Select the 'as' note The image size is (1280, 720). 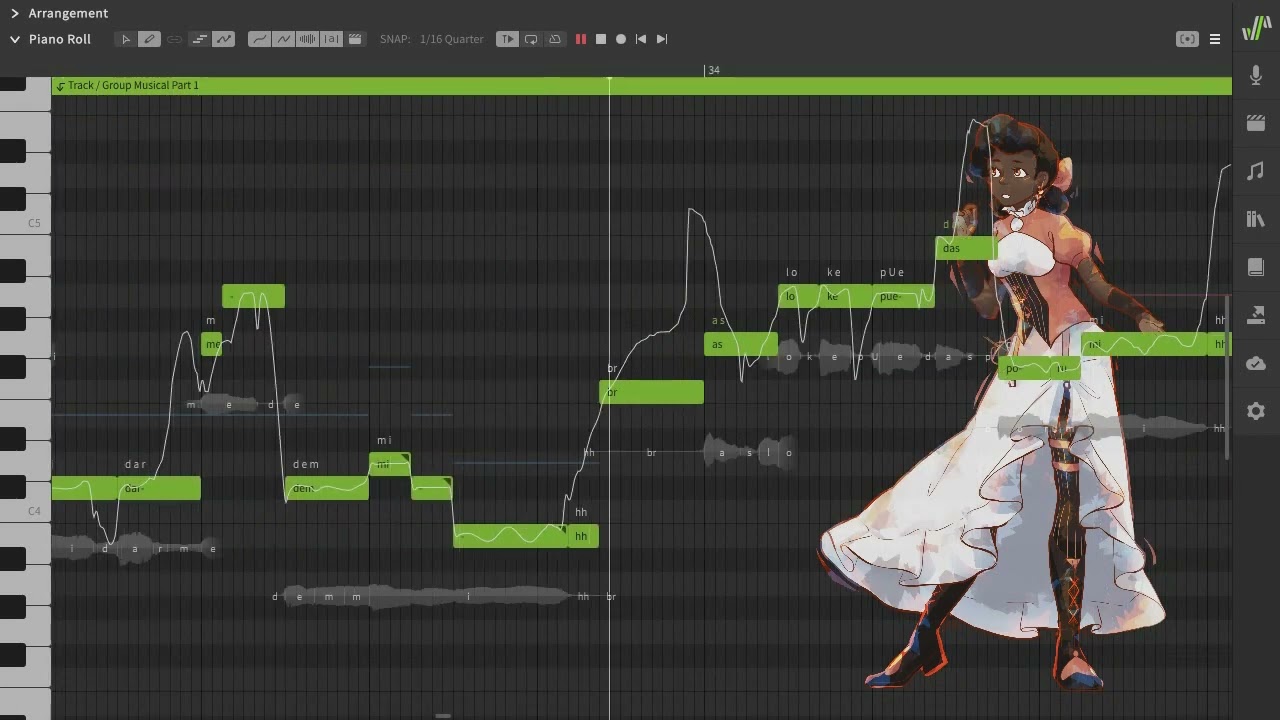coord(741,344)
